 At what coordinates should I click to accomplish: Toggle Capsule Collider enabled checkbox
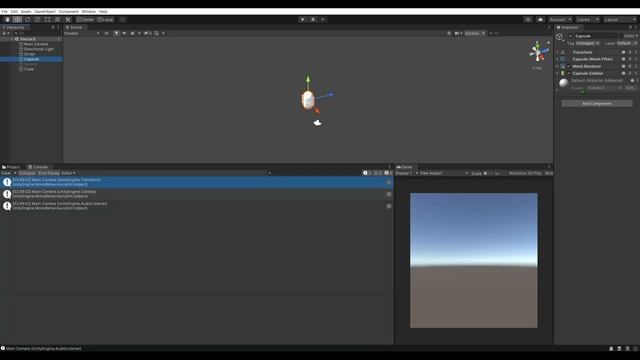coord(569,73)
